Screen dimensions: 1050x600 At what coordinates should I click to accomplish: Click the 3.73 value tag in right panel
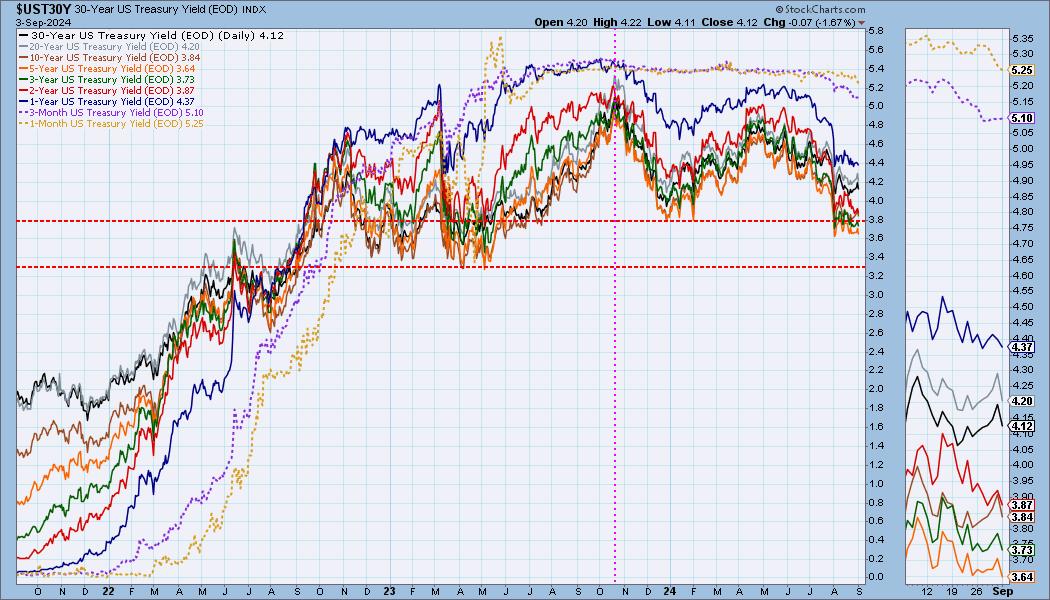(1021, 550)
